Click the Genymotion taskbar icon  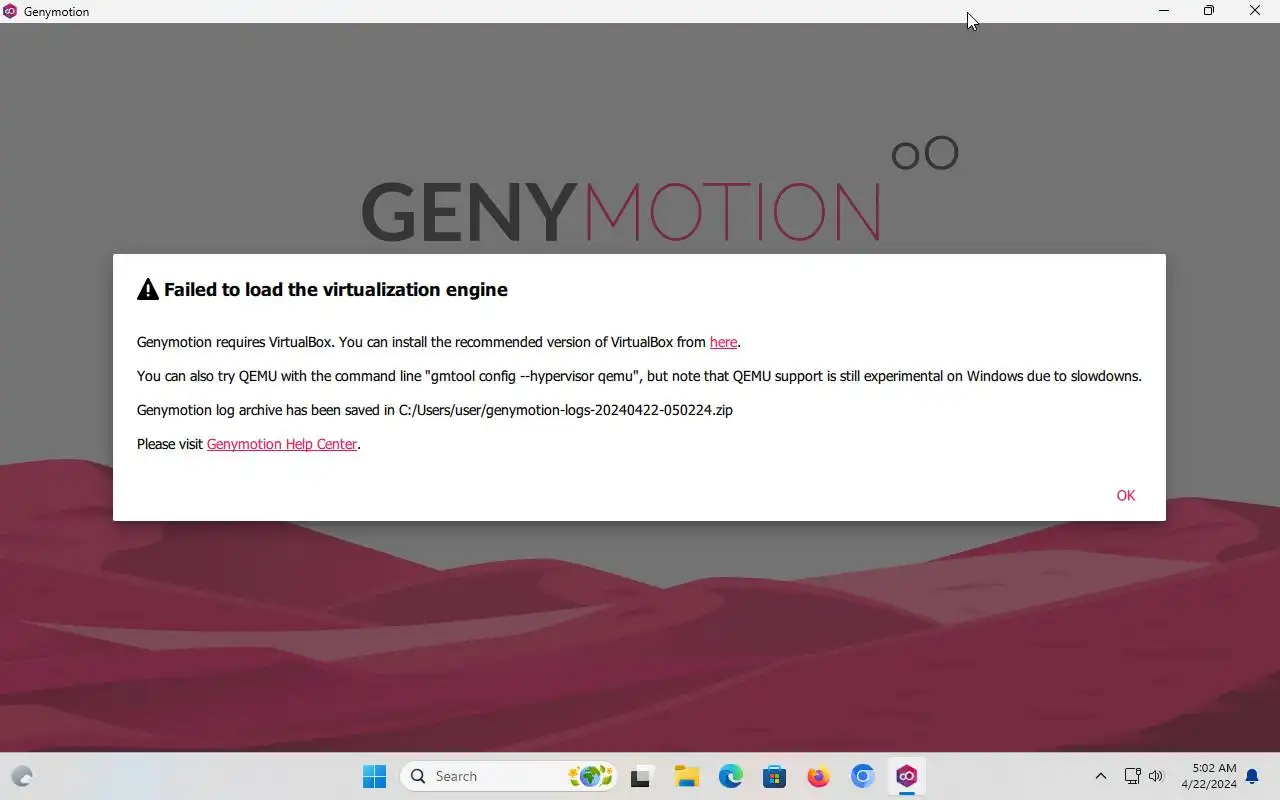point(907,776)
